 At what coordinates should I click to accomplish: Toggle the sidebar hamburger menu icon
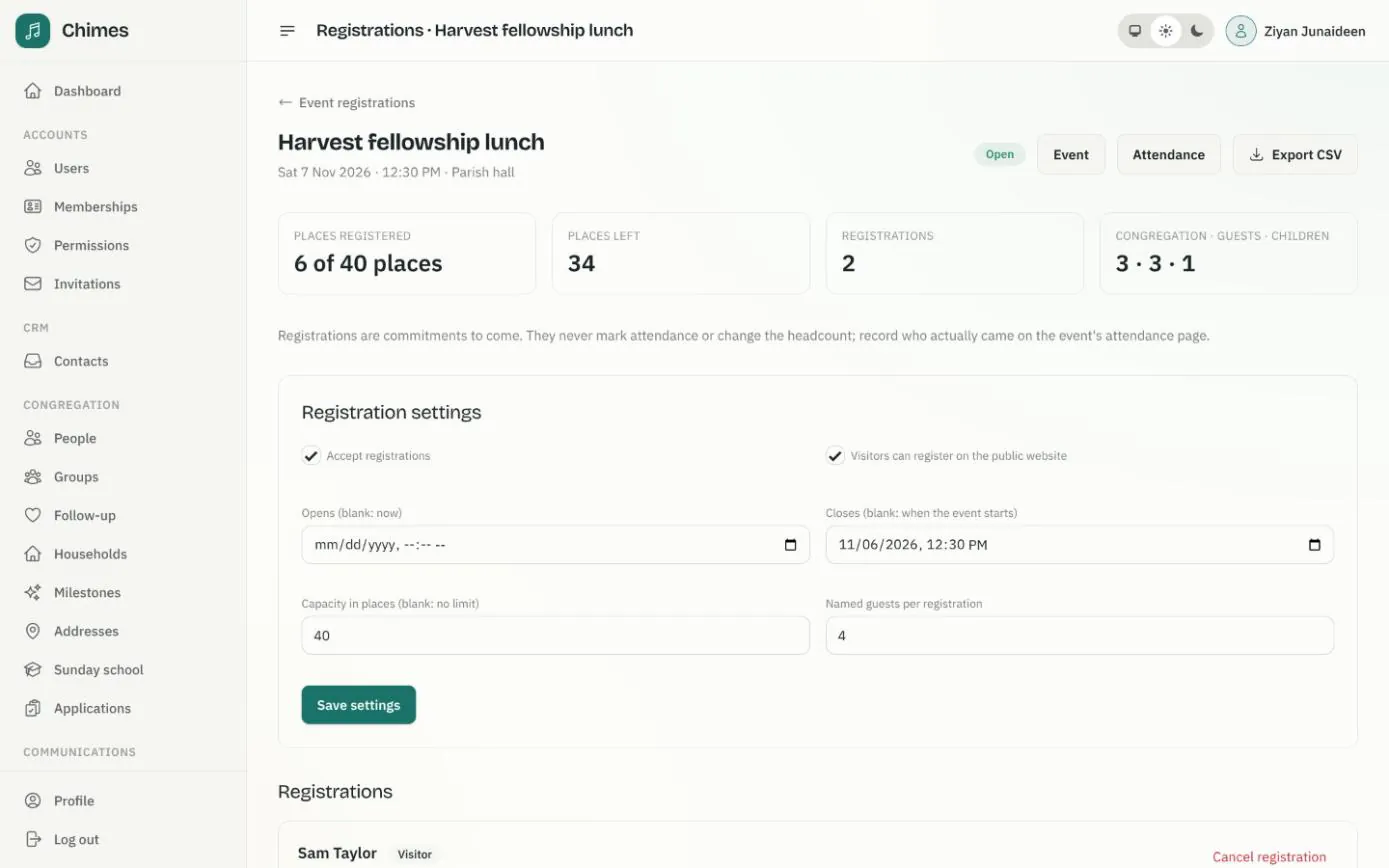(x=287, y=30)
